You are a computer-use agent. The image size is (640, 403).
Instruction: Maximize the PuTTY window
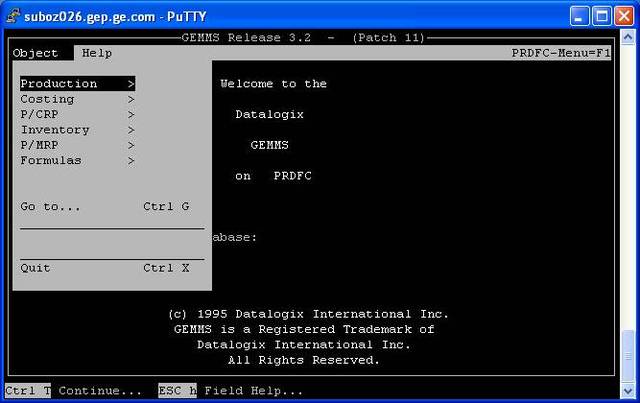(x=602, y=16)
